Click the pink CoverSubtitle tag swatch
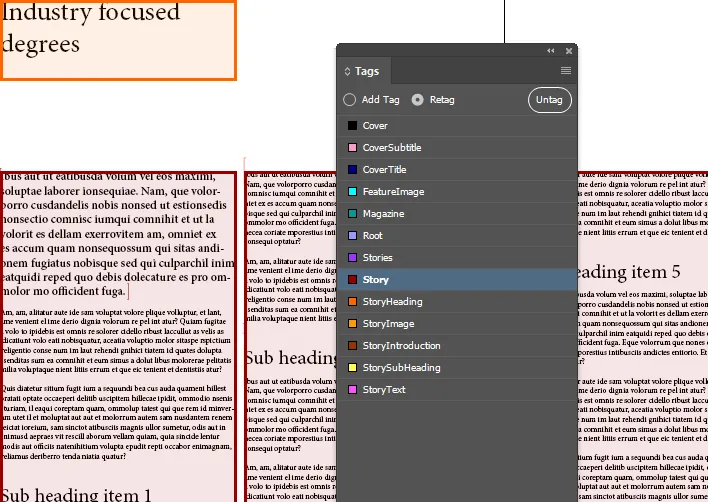This screenshot has height=502, width=708. pyautogui.click(x=352, y=148)
